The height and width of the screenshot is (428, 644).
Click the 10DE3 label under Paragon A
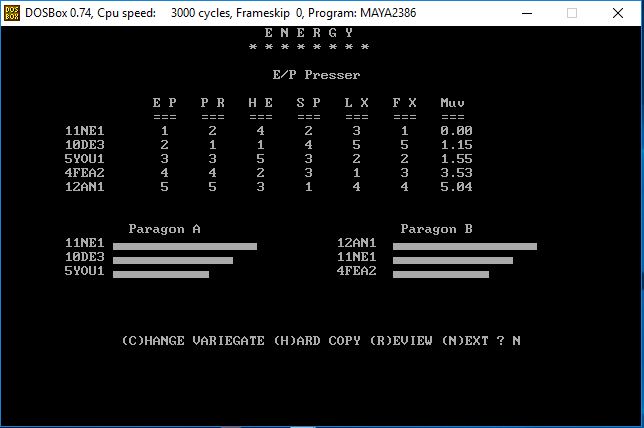coord(85,257)
